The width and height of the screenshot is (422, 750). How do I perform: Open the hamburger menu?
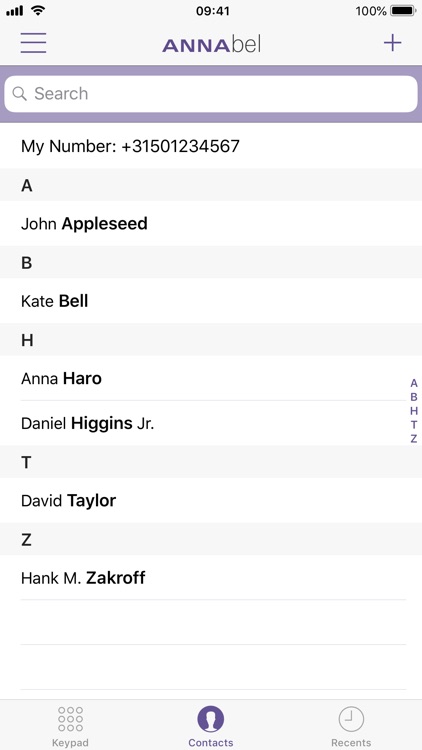pyautogui.click(x=33, y=43)
